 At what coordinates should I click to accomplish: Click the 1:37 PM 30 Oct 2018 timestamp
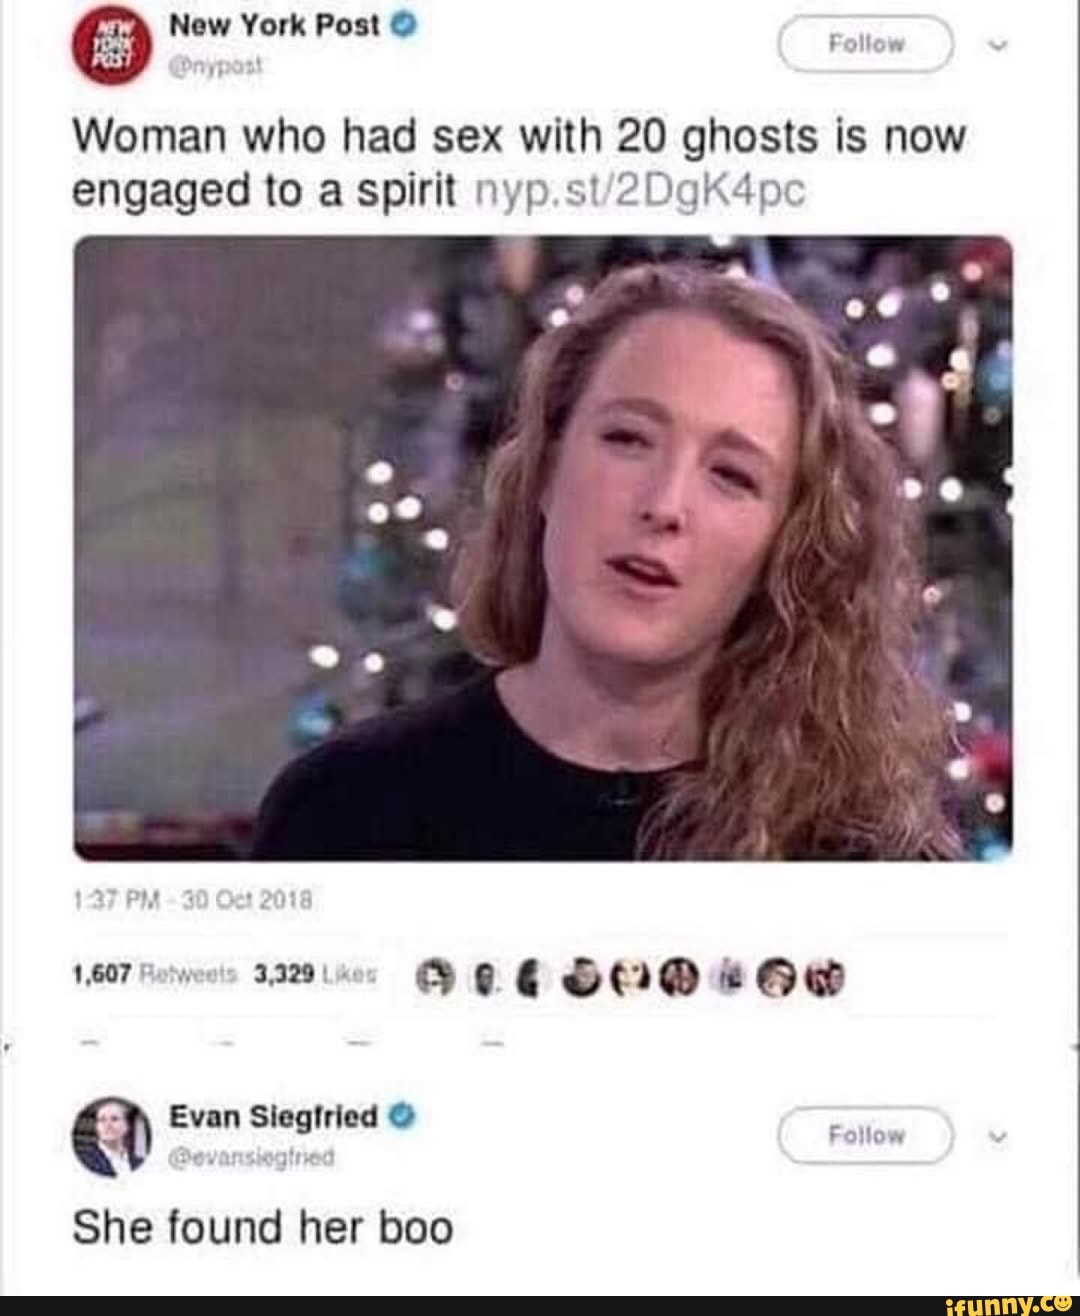pos(193,899)
